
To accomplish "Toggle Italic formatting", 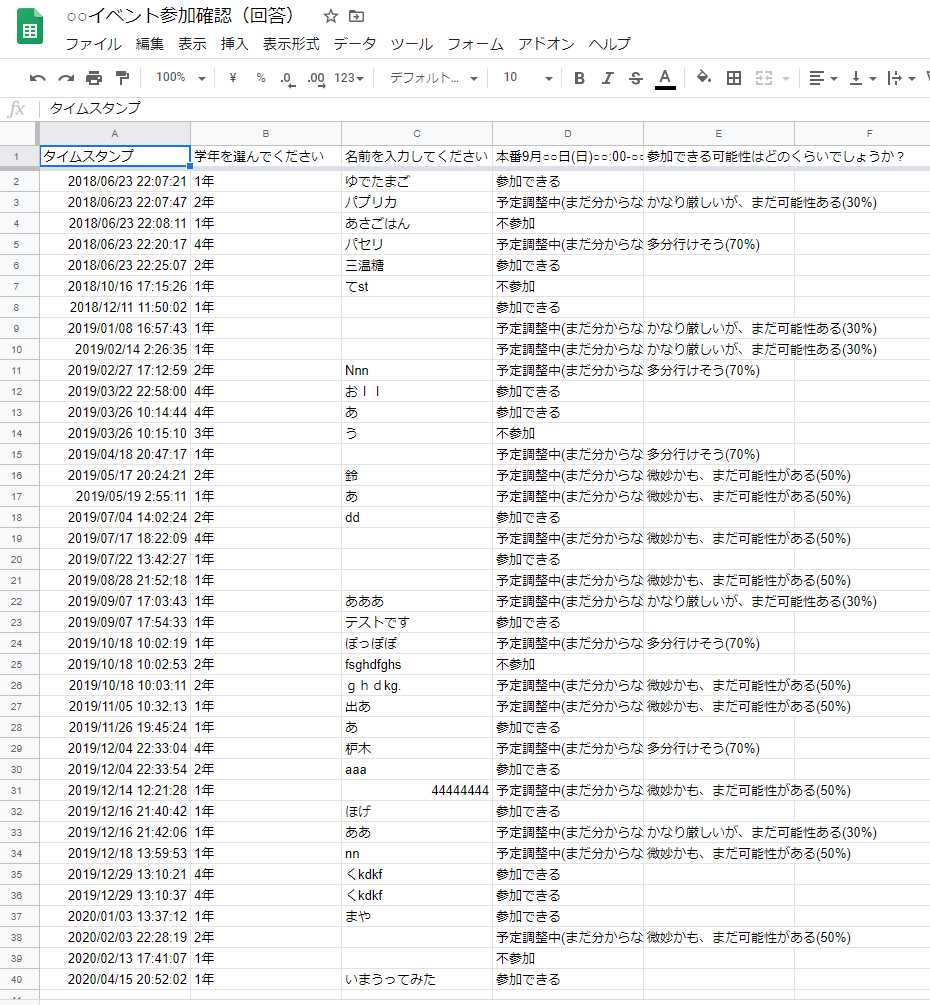I will (x=607, y=78).
